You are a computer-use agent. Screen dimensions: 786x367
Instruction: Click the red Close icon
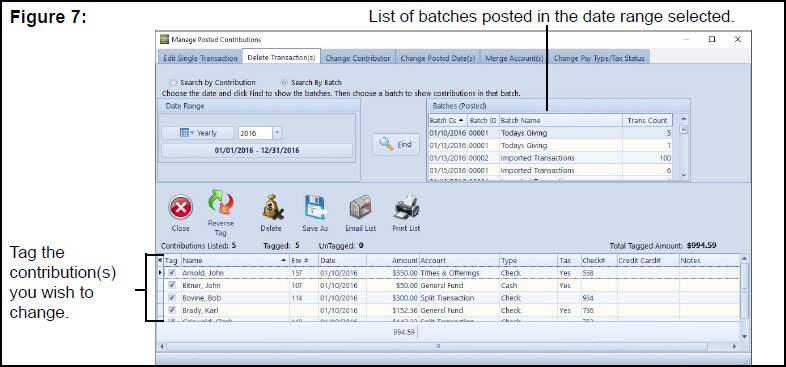point(180,207)
